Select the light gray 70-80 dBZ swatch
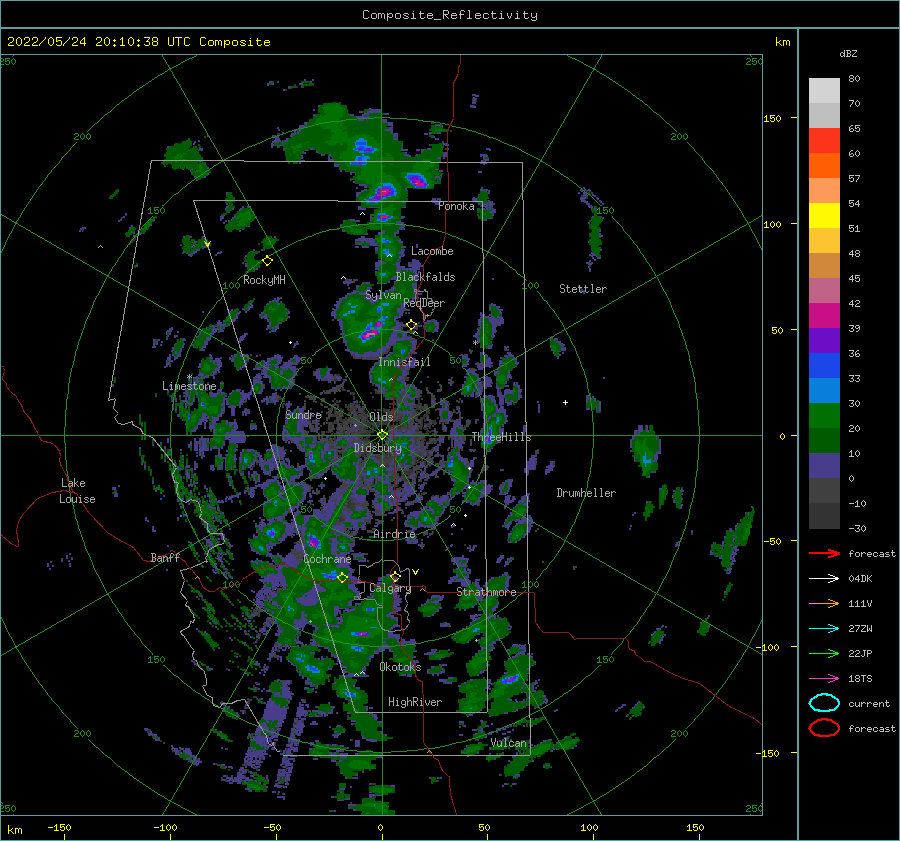The image size is (900, 841). coord(824,91)
